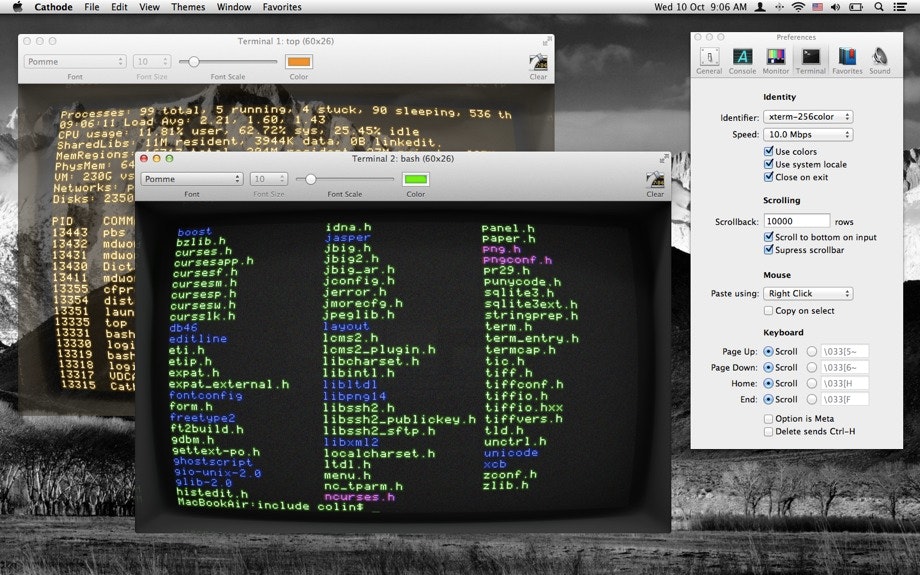Click the Terminal 2: bash title bar
920x575 pixels.
402,158
